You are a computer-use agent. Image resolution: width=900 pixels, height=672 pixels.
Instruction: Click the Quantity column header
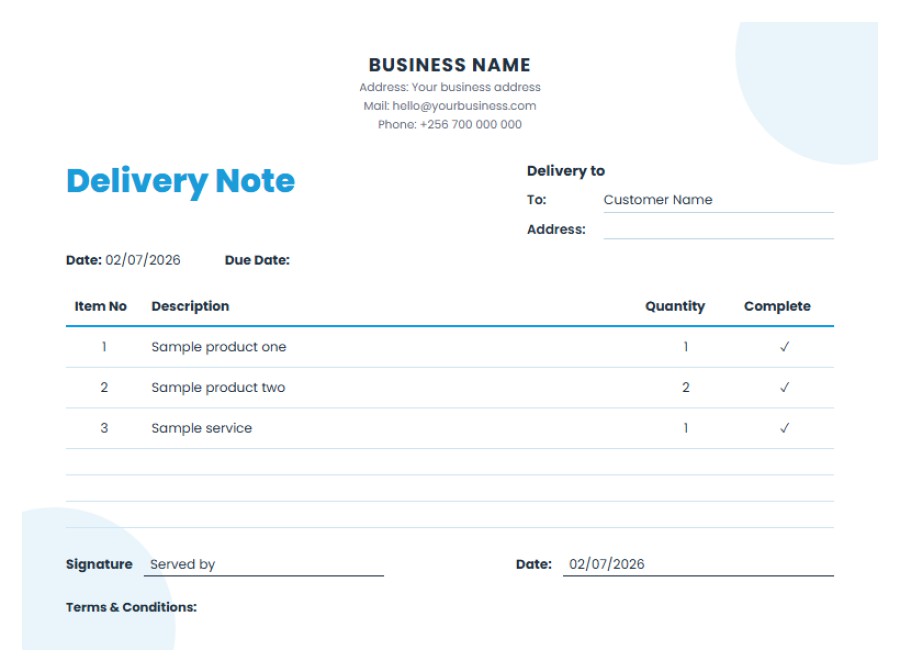(x=675, y=306)
